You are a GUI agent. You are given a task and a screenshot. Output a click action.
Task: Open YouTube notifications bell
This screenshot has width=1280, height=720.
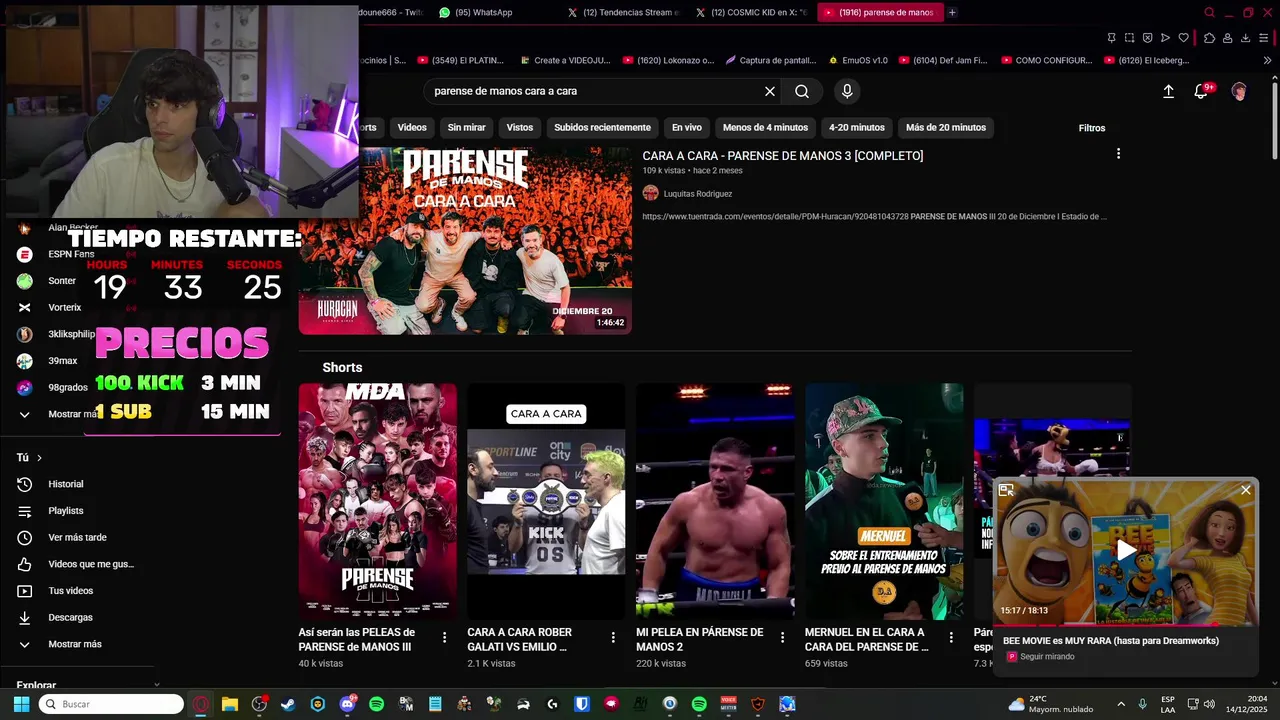pyautogui.click(x=1201, y=91)
